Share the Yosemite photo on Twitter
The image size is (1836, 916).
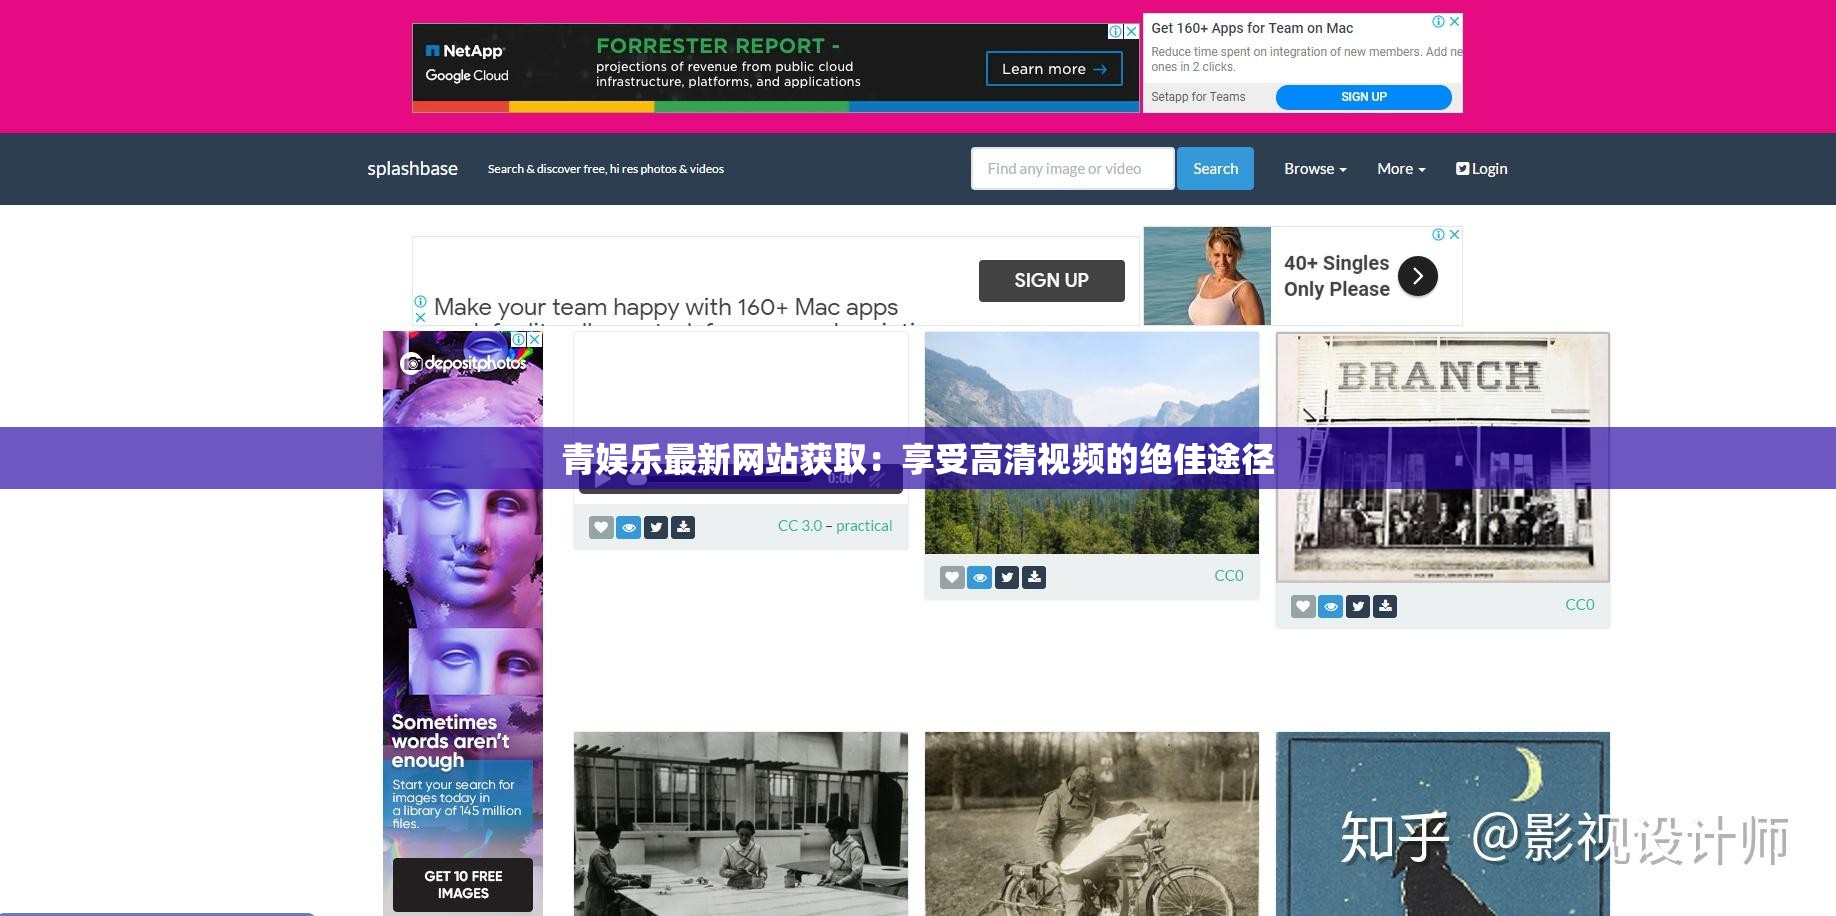tap(1007, 577)
